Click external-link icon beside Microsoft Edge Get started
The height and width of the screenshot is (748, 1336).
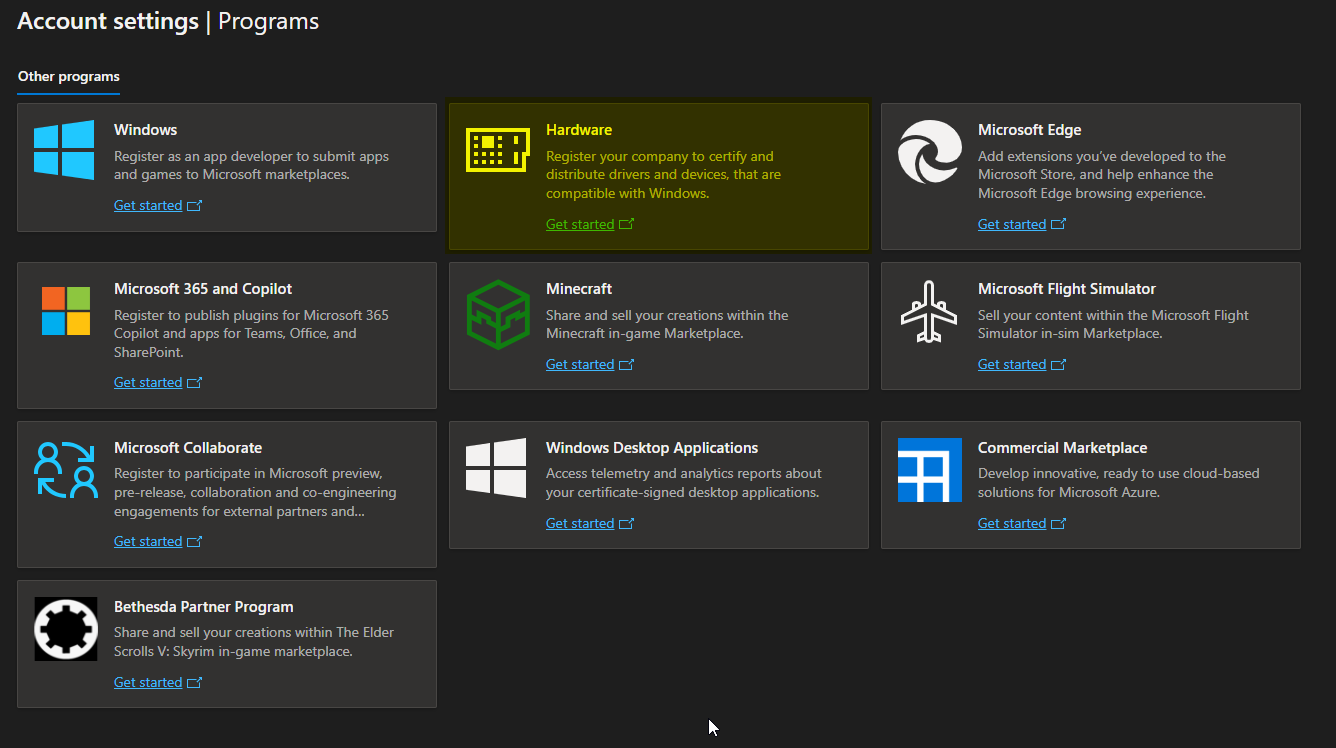coord(1059,225)
